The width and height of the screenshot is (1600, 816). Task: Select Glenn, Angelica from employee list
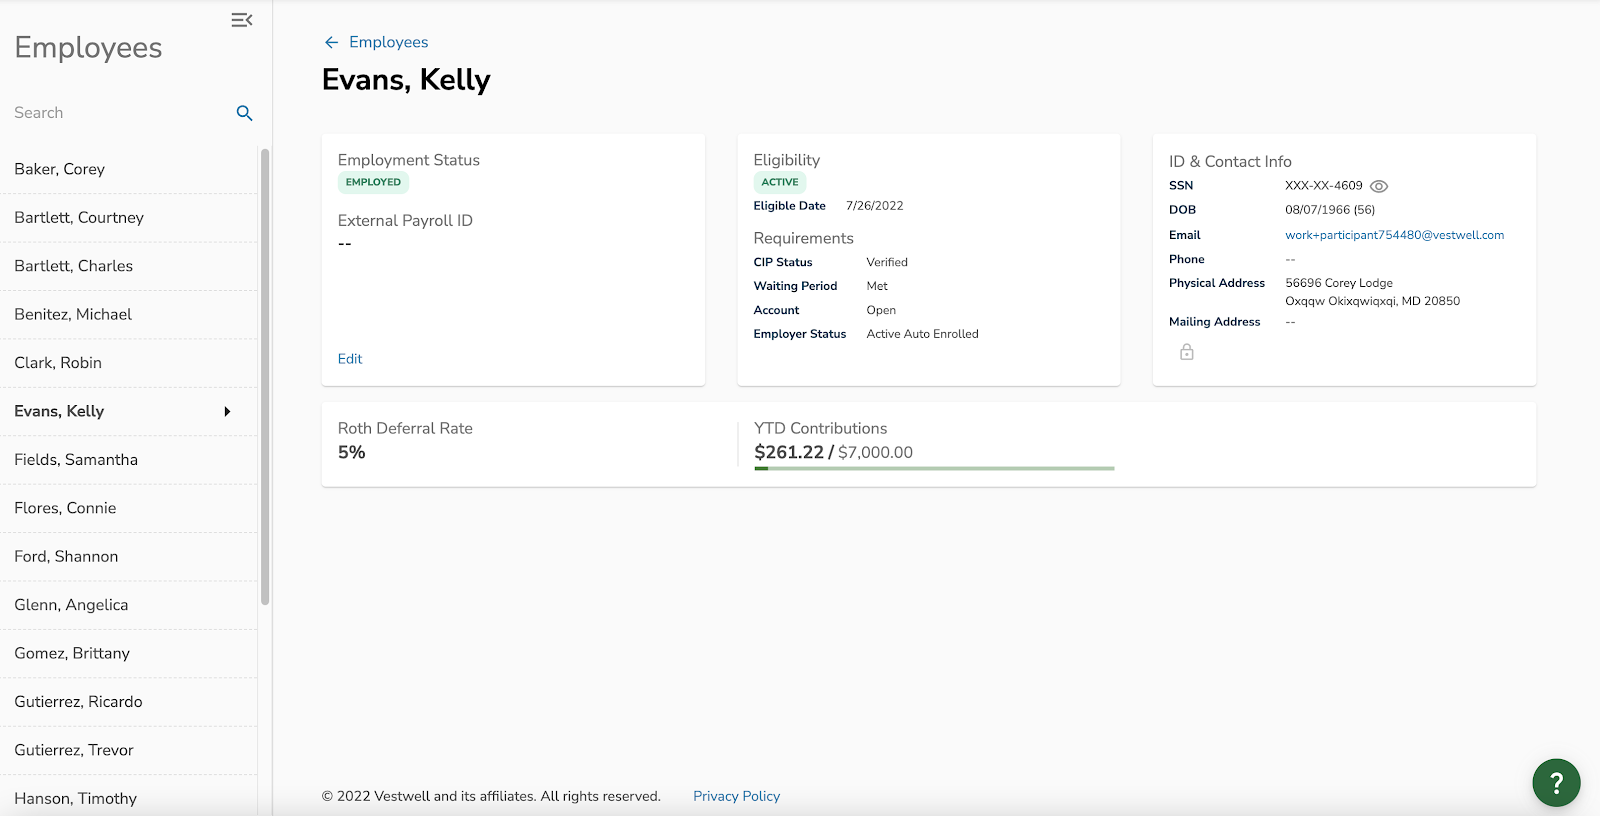(x=71, y=605)
